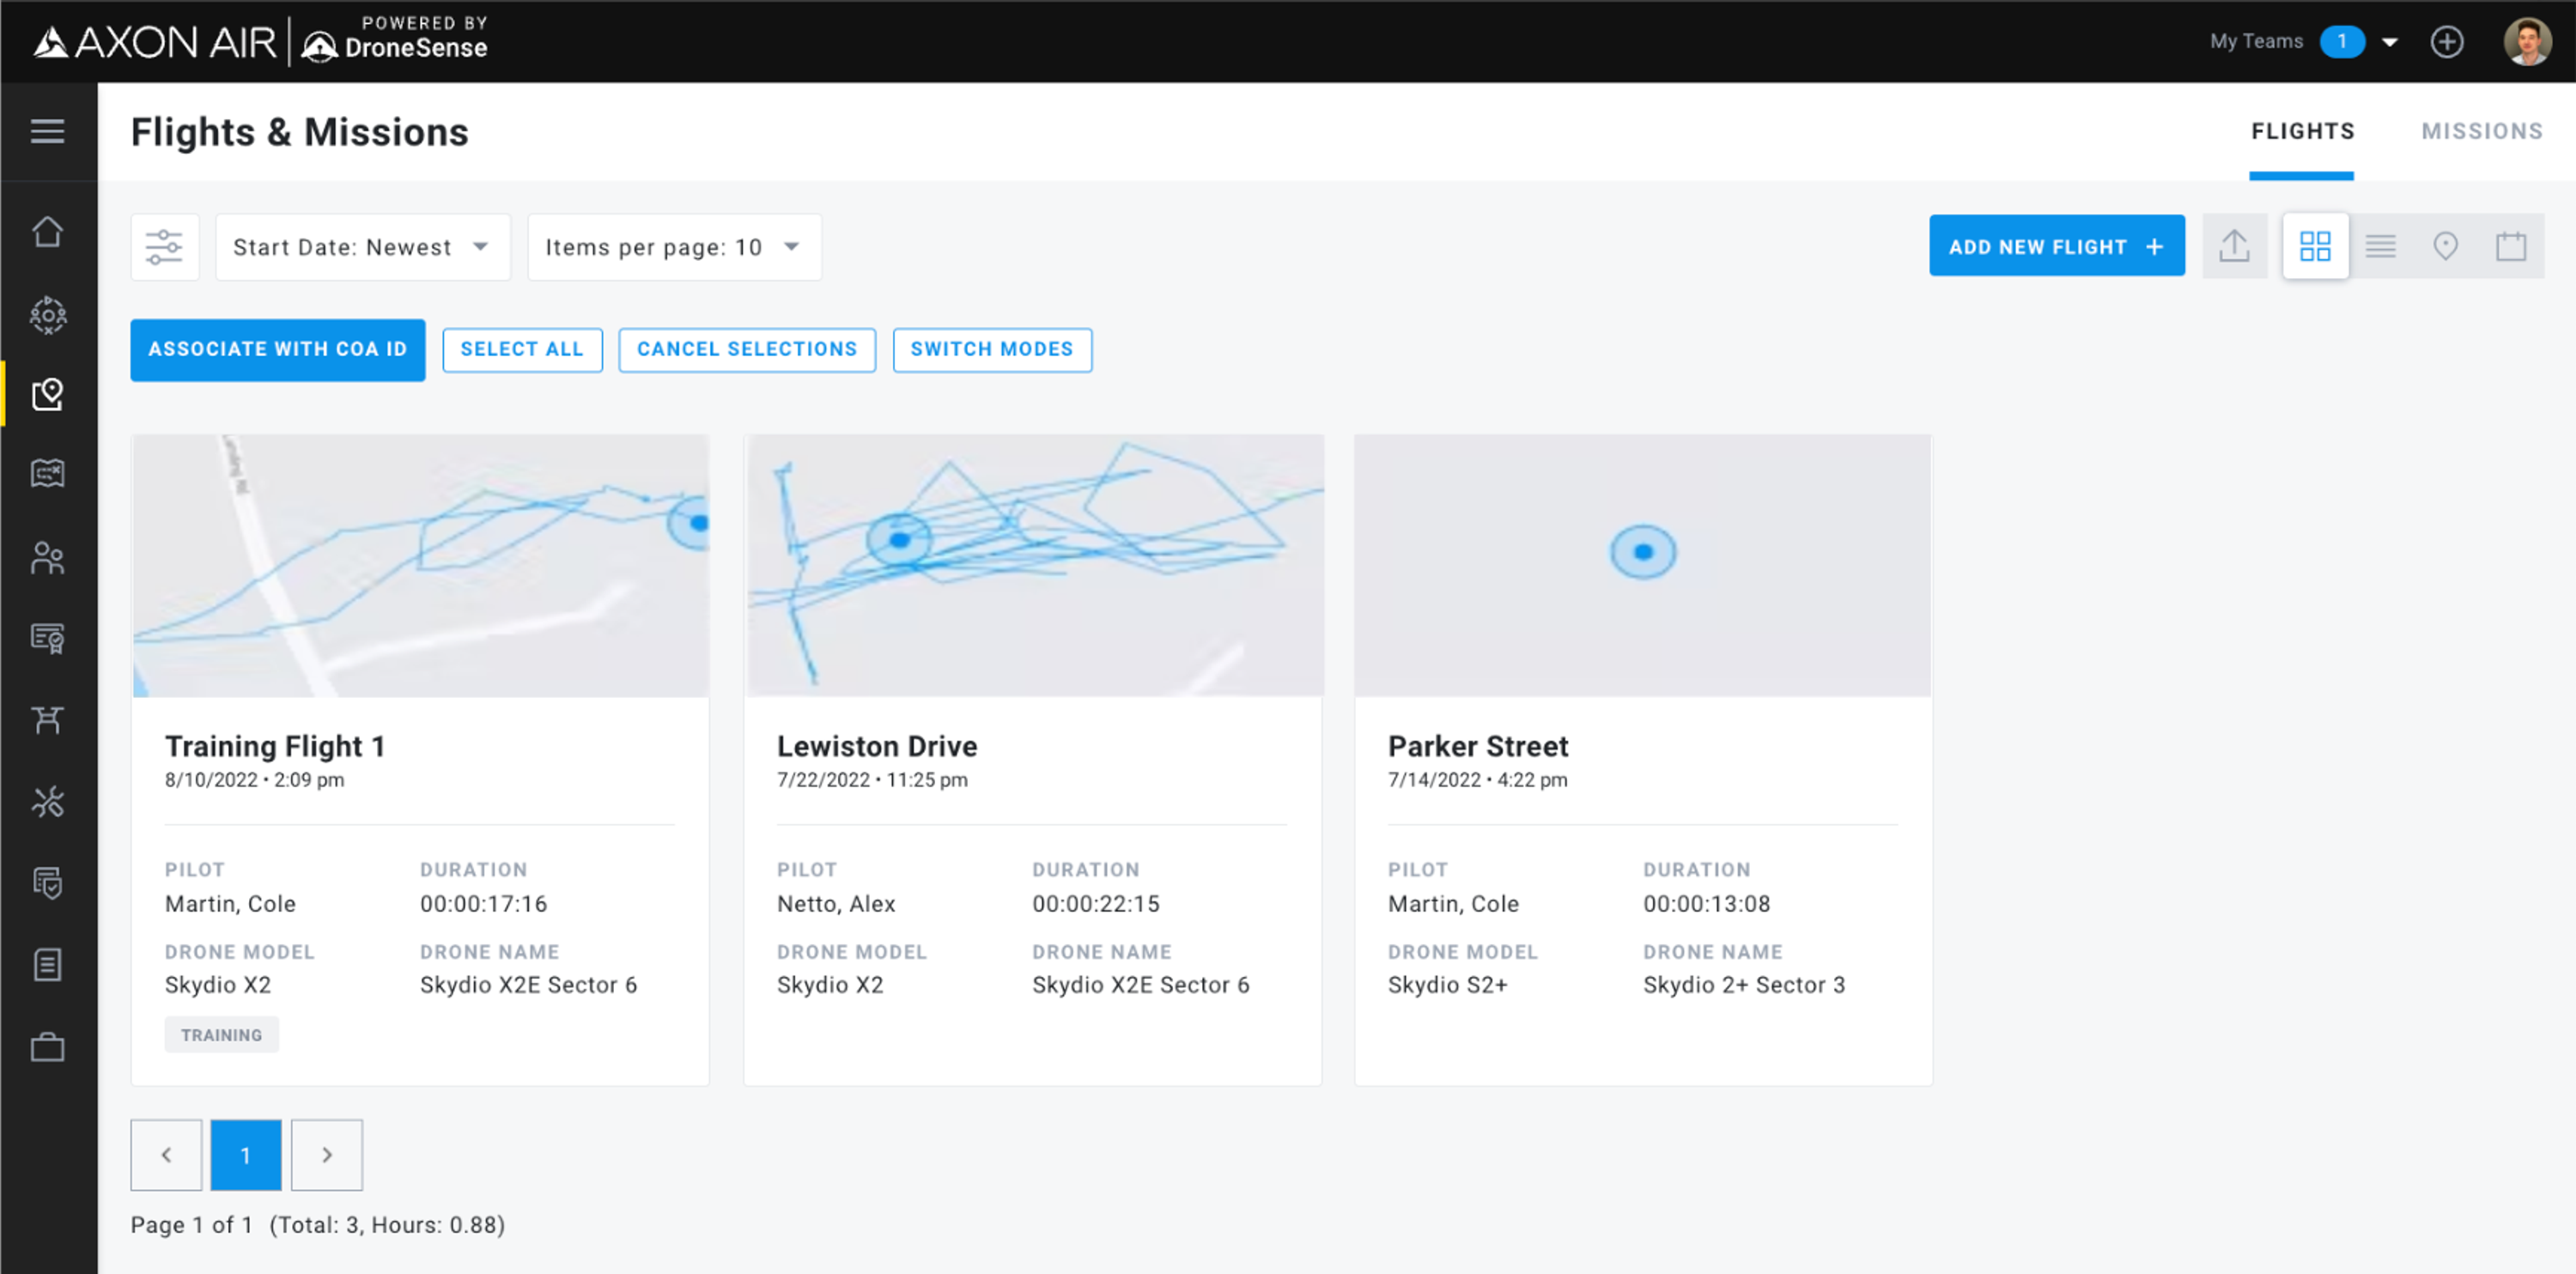Switch to list view layout
The height and width of the screenshot is (1274, 2576).
2380,246
